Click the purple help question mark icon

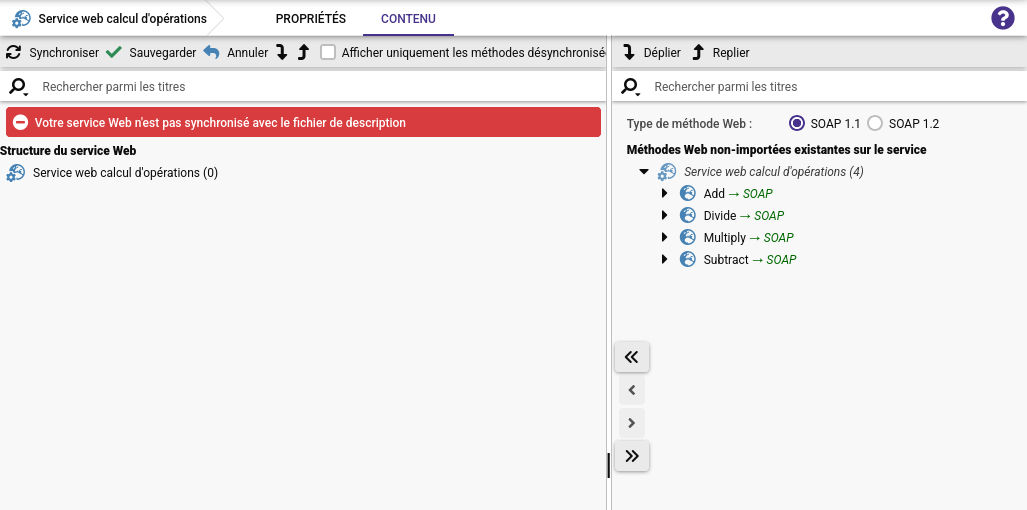coord(1002,18)
